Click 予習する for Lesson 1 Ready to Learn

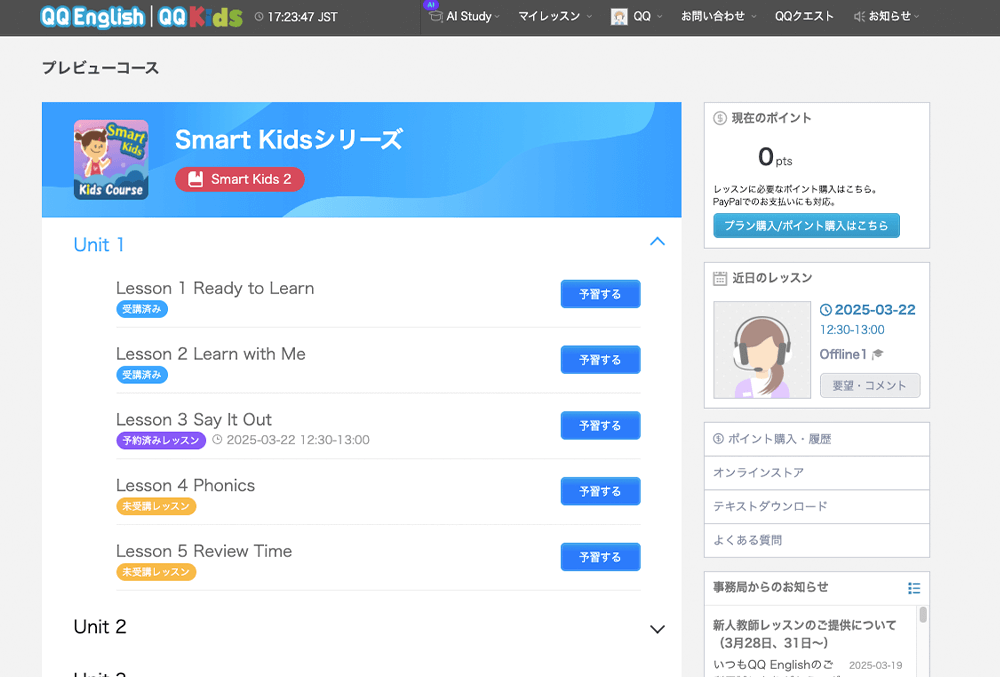click(x=600, y=294)
